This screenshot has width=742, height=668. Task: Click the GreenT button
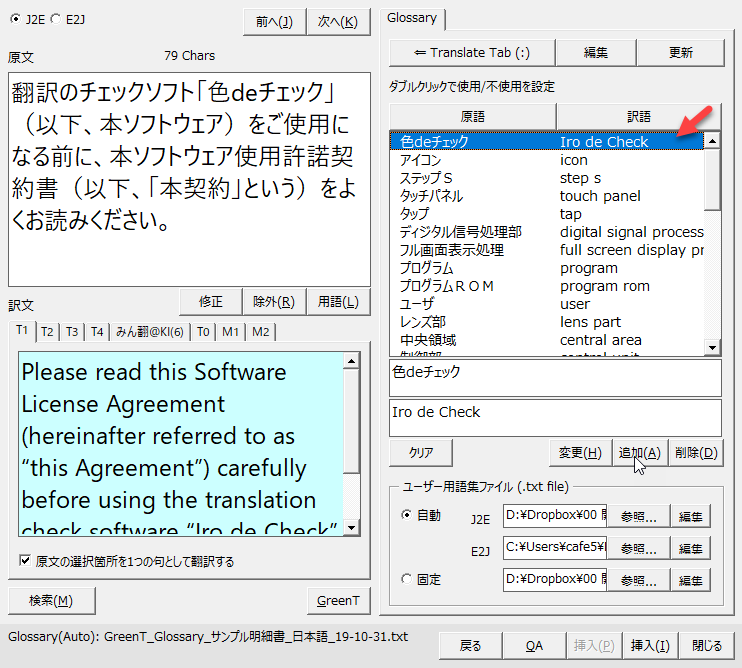[x=338, y=600]
